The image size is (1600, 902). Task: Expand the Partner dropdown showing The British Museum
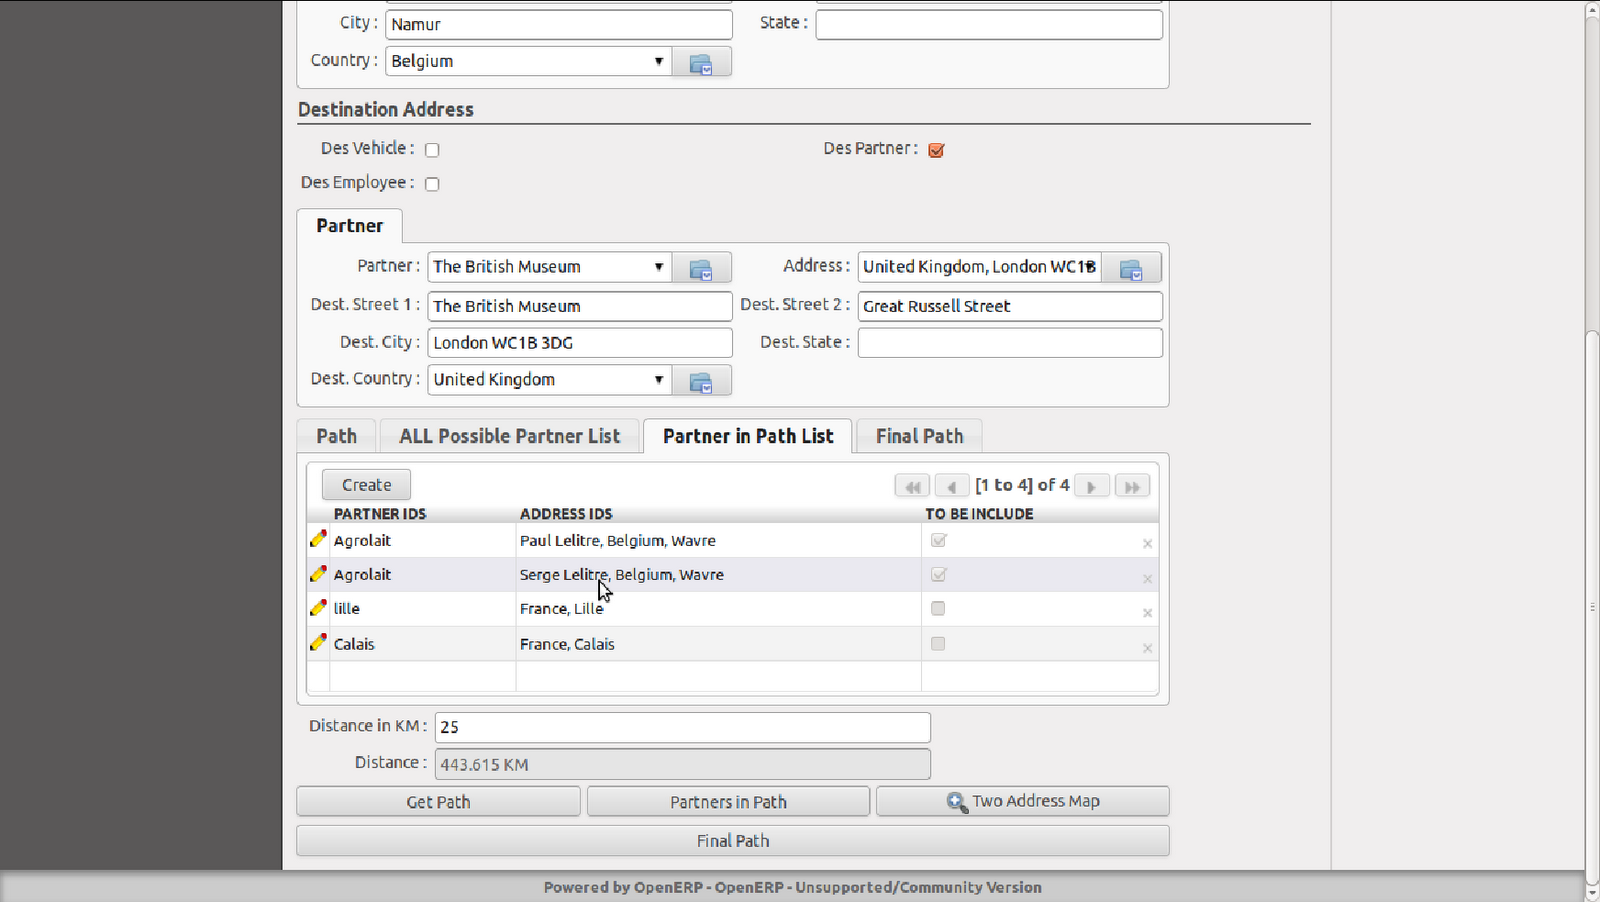[658, 267]
